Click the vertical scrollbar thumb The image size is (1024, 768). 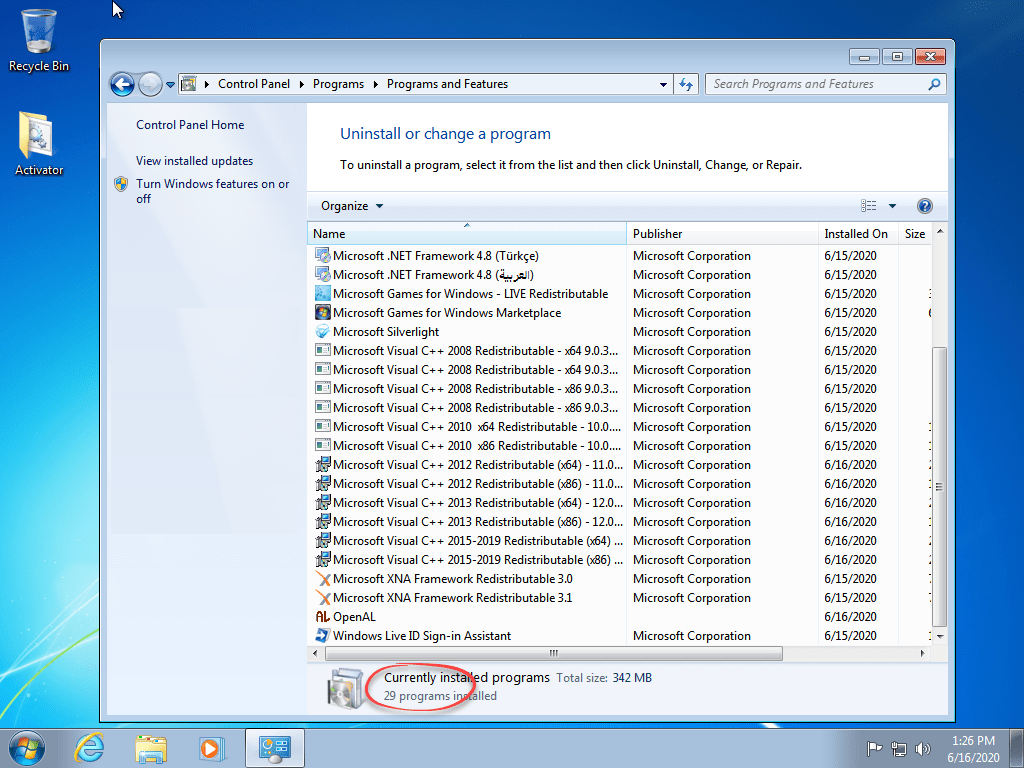939,487
